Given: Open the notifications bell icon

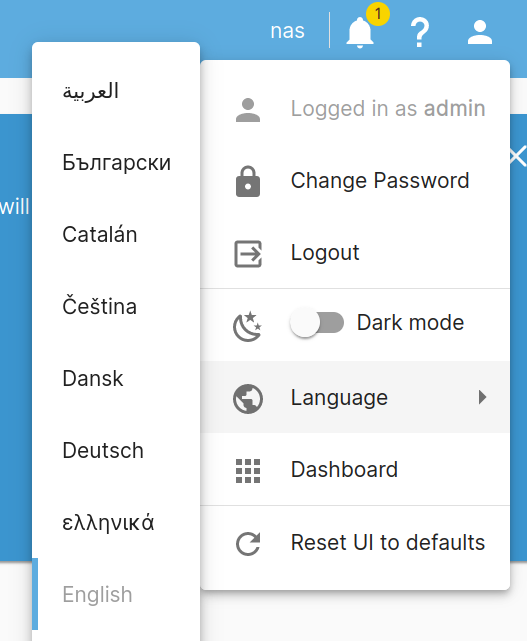Looking at the screenshot, I should [360, 32].
